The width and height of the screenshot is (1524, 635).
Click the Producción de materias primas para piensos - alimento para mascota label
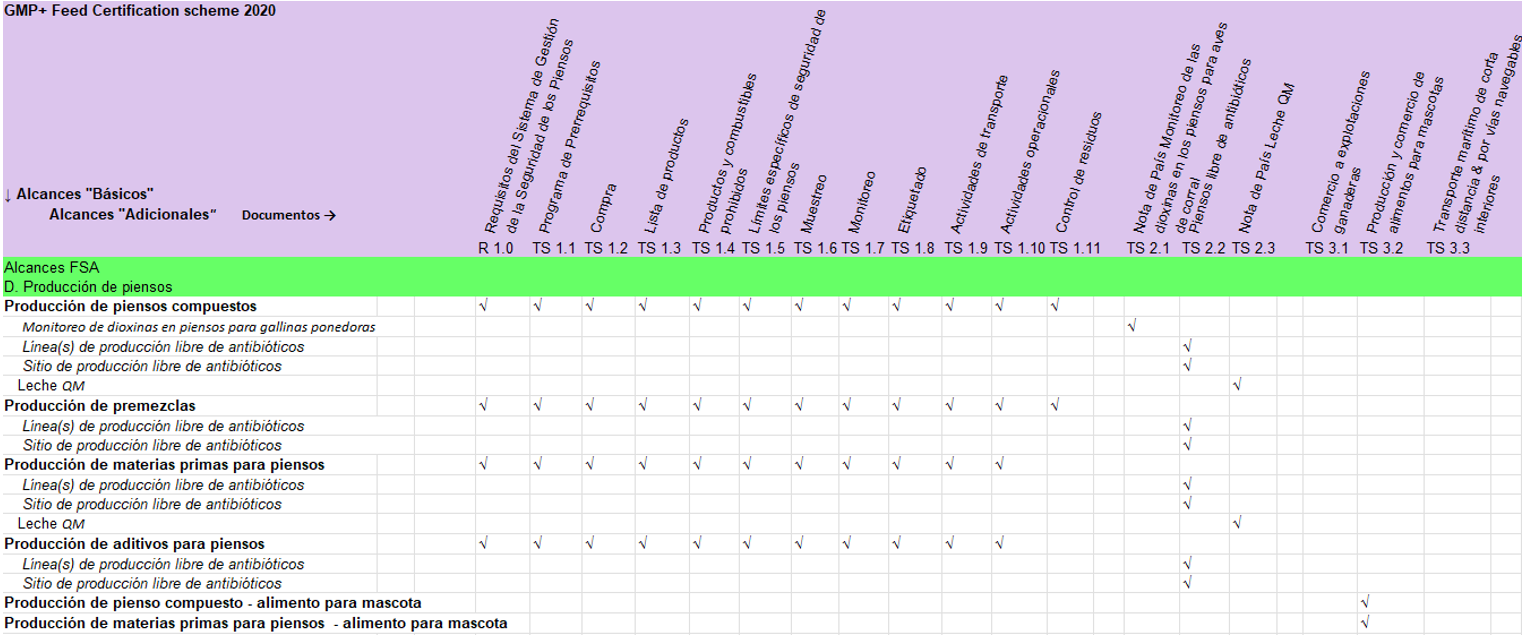pos(255,623)
